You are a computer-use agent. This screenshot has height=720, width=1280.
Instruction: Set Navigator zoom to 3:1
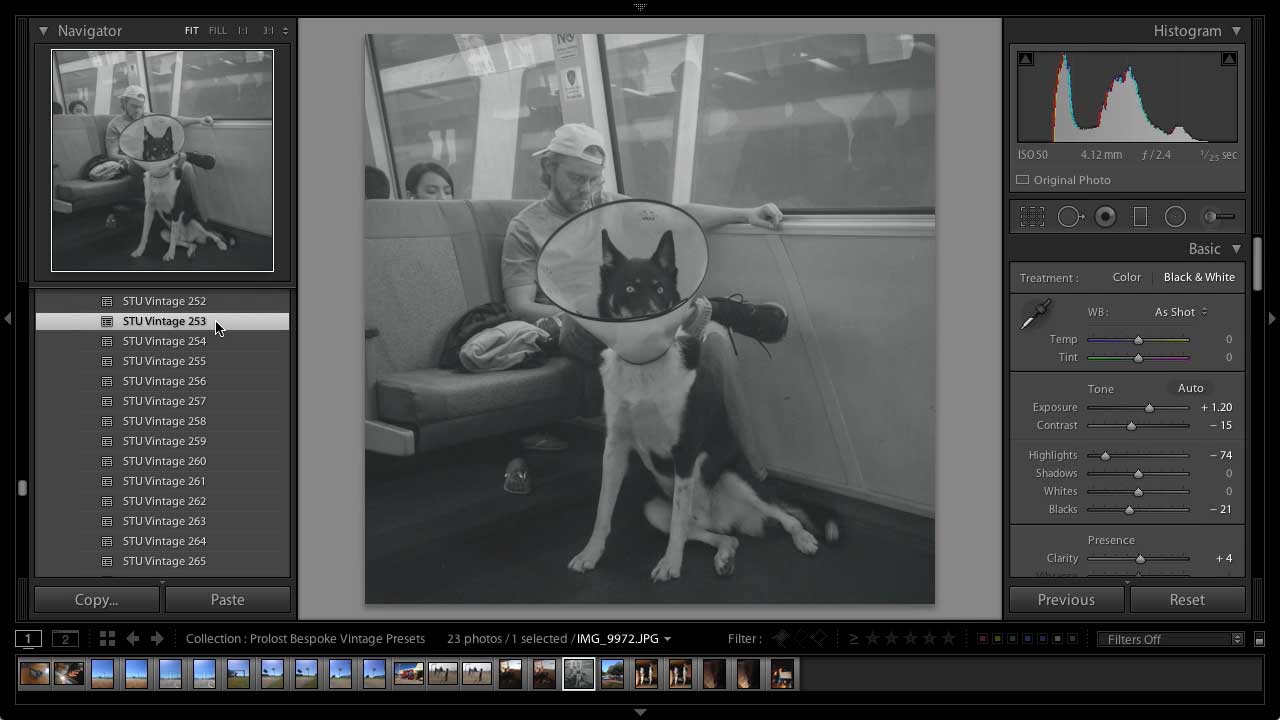point(268,31)
